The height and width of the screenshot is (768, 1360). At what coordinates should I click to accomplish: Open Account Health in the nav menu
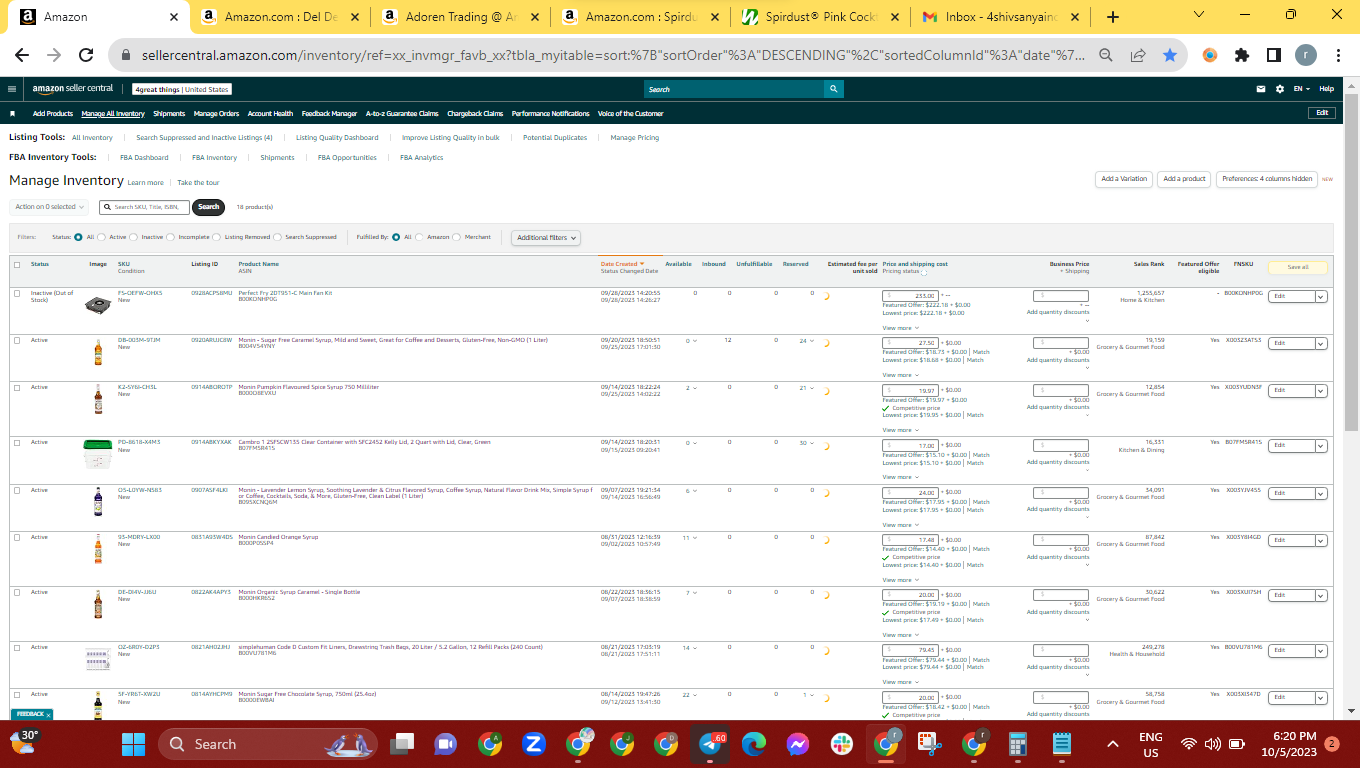coord(270,114)
